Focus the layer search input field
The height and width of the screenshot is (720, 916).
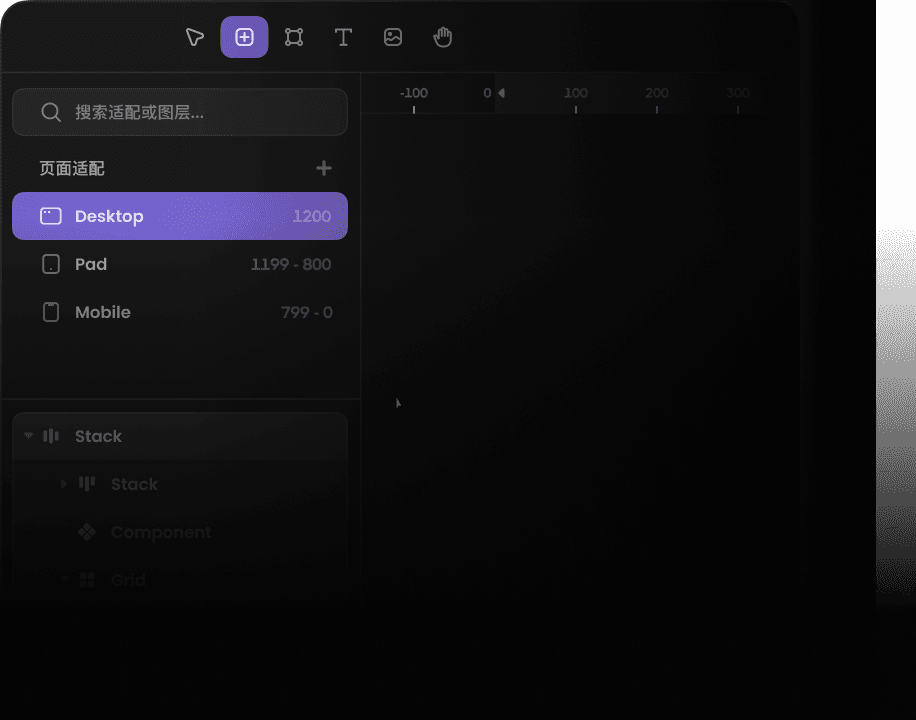(190, 112)
